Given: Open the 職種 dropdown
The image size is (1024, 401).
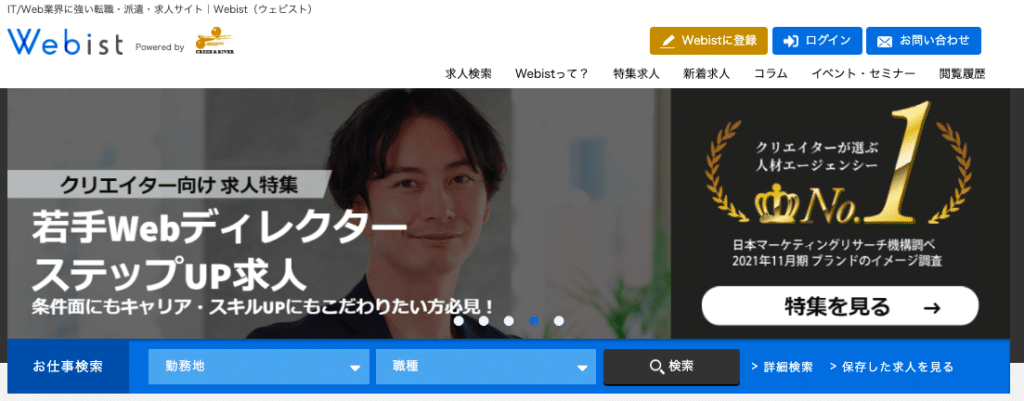Looking at the screenshot, I should tap(486, 366).
